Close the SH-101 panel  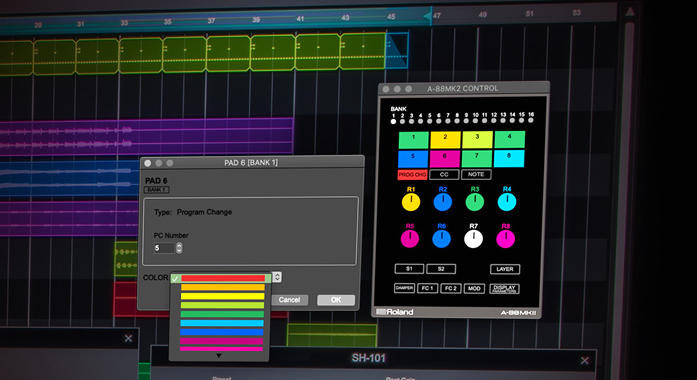tap(585, 360)
